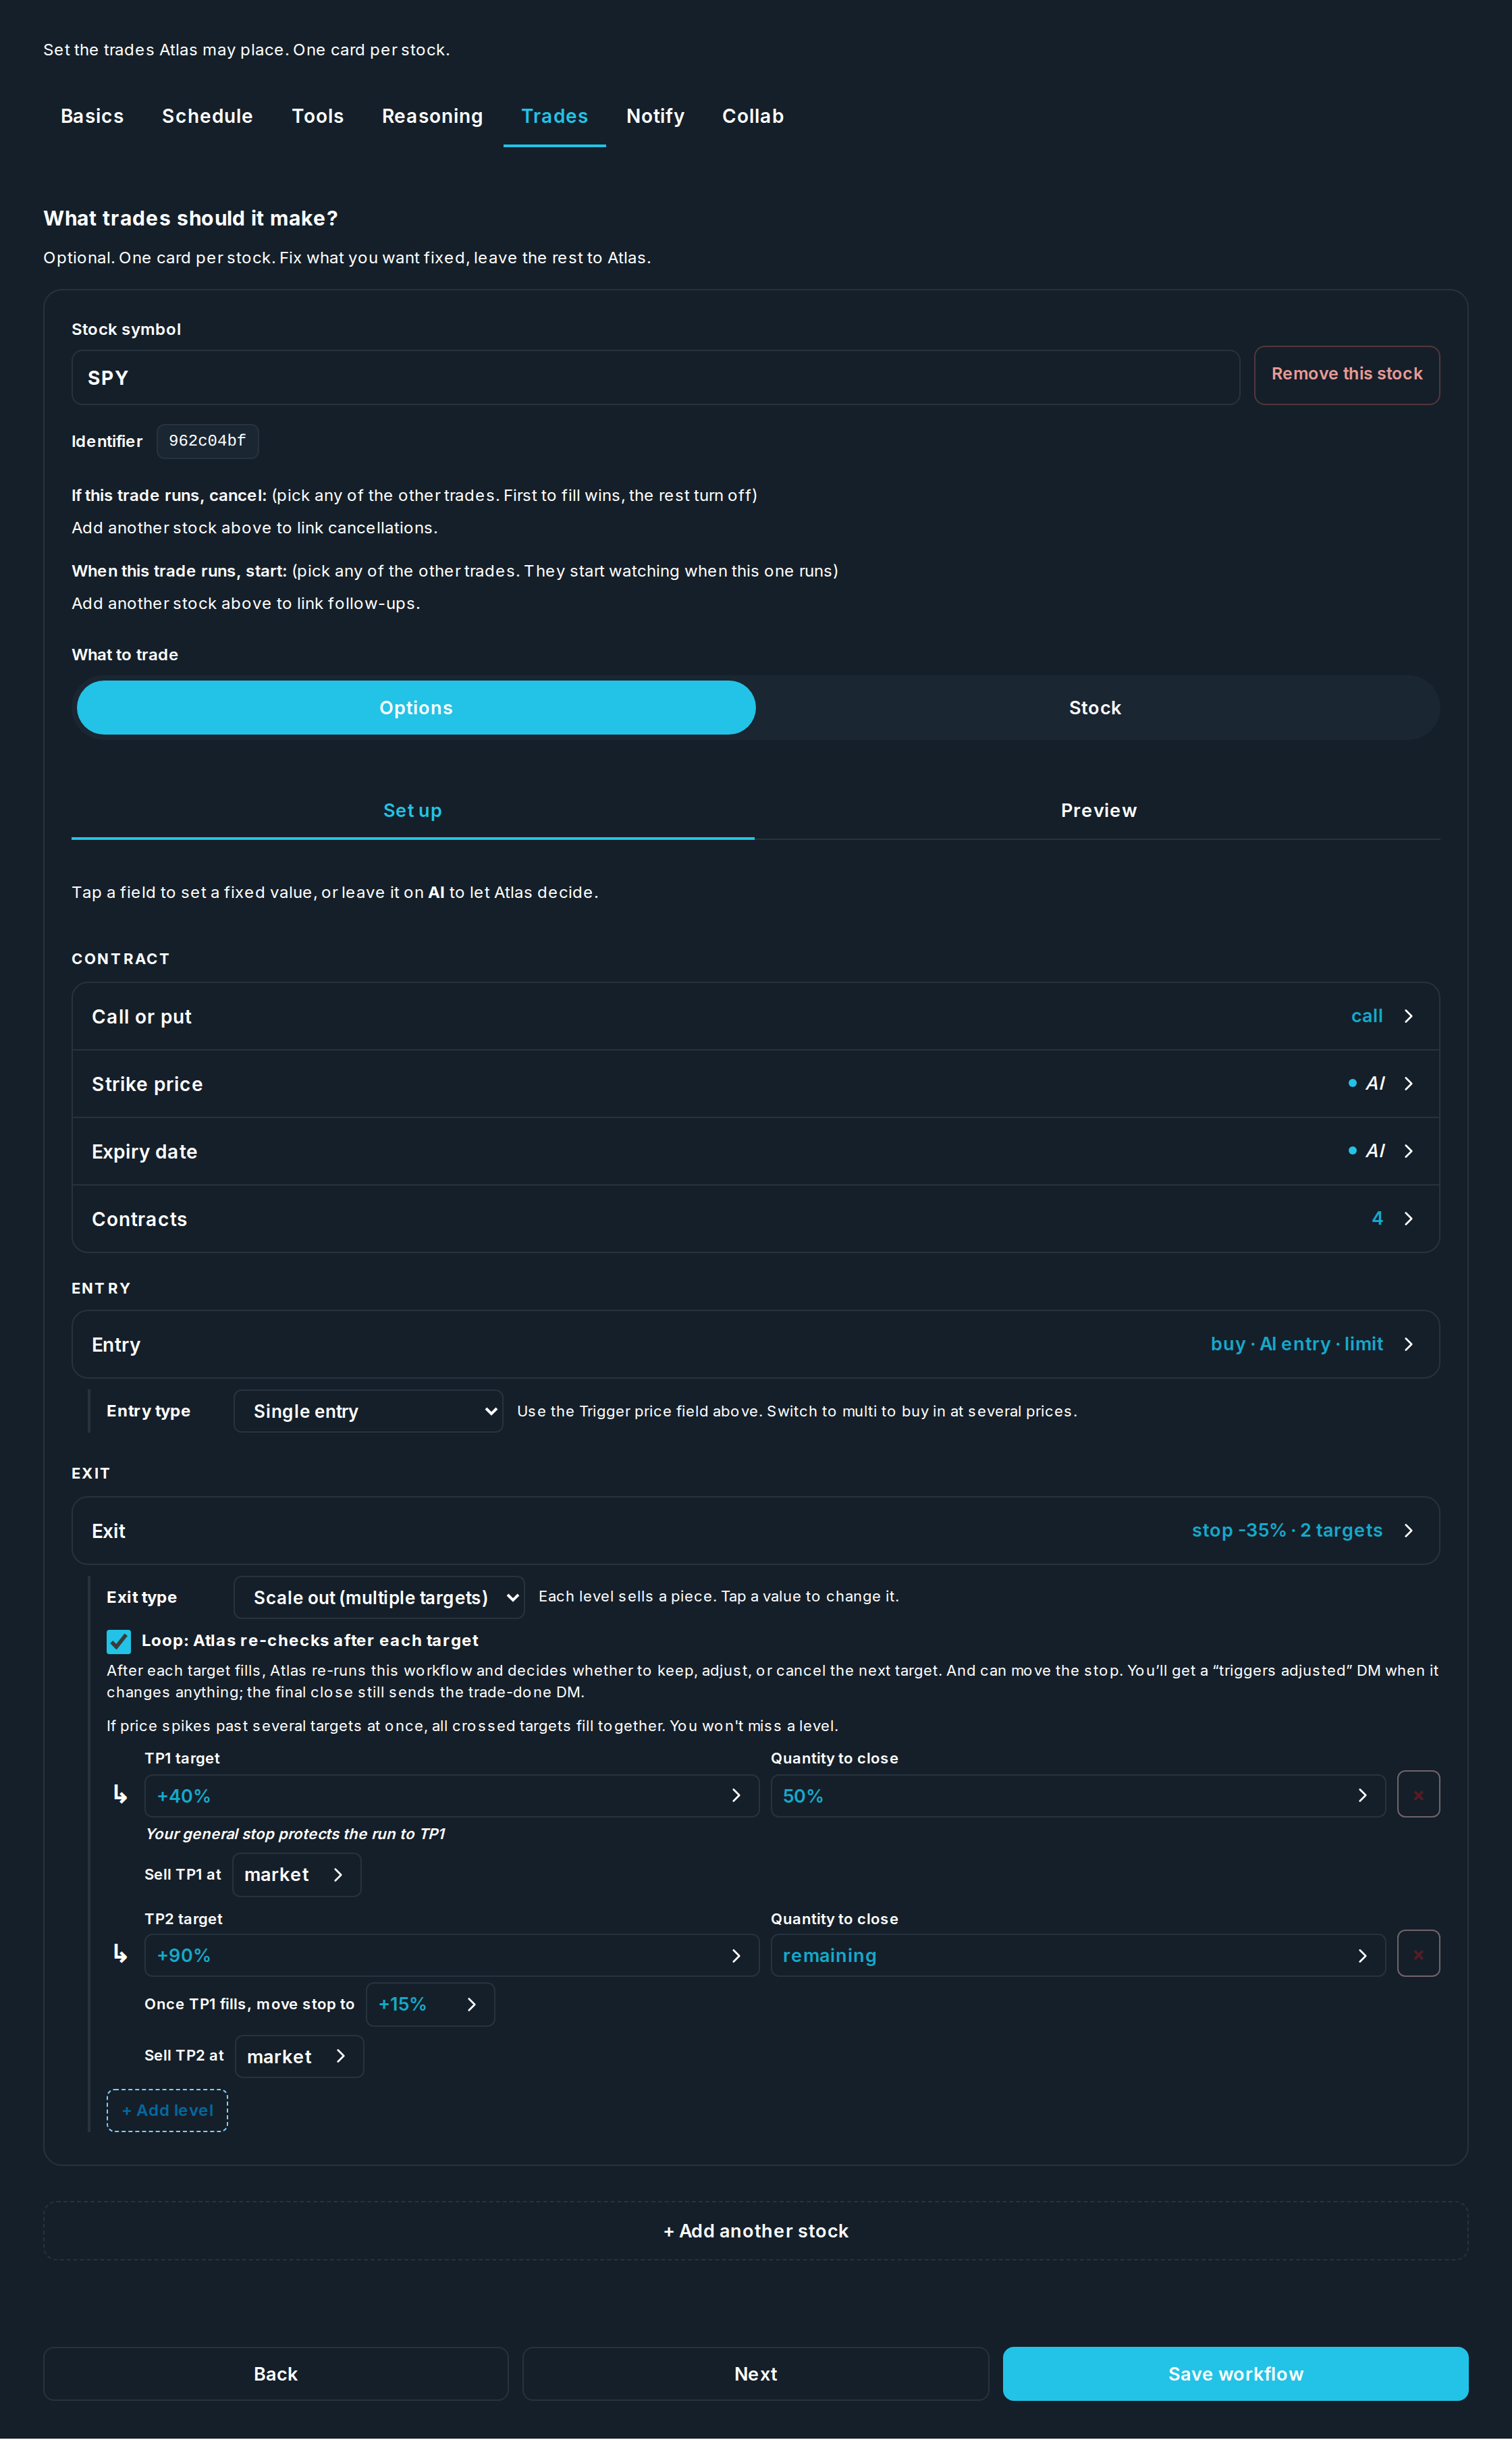Screen dimensions: 1512x2440
Task: Toggle Loop re-checks after each target checkbox
Action: pyautogui.click(x=119, y=1641)
